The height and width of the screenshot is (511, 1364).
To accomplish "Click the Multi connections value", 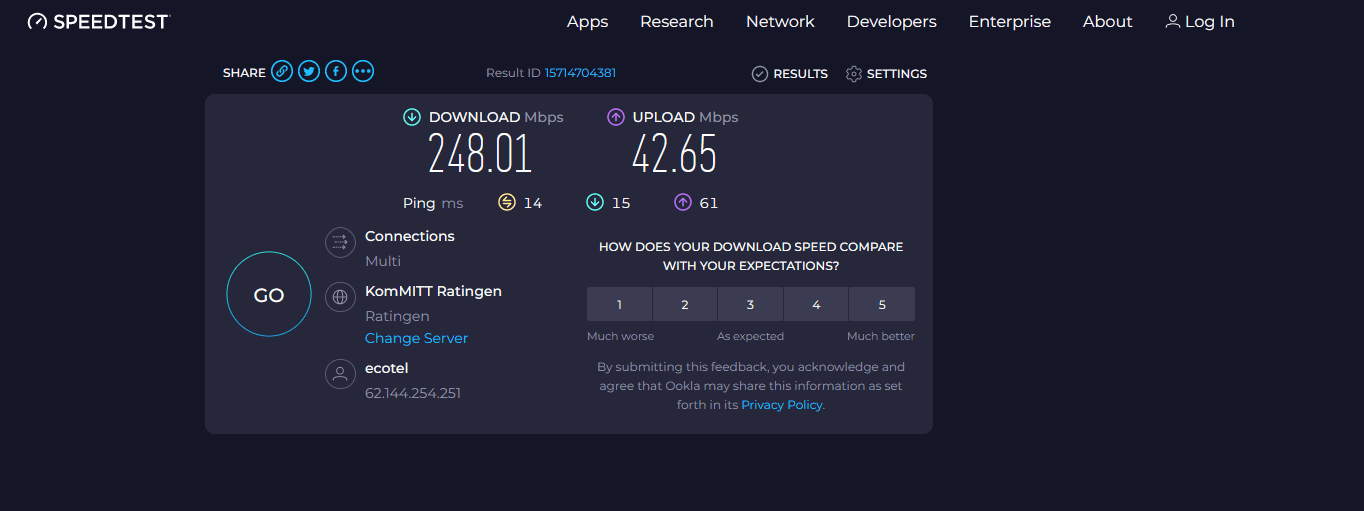I will pyautogui.click(x=383, y=261).
